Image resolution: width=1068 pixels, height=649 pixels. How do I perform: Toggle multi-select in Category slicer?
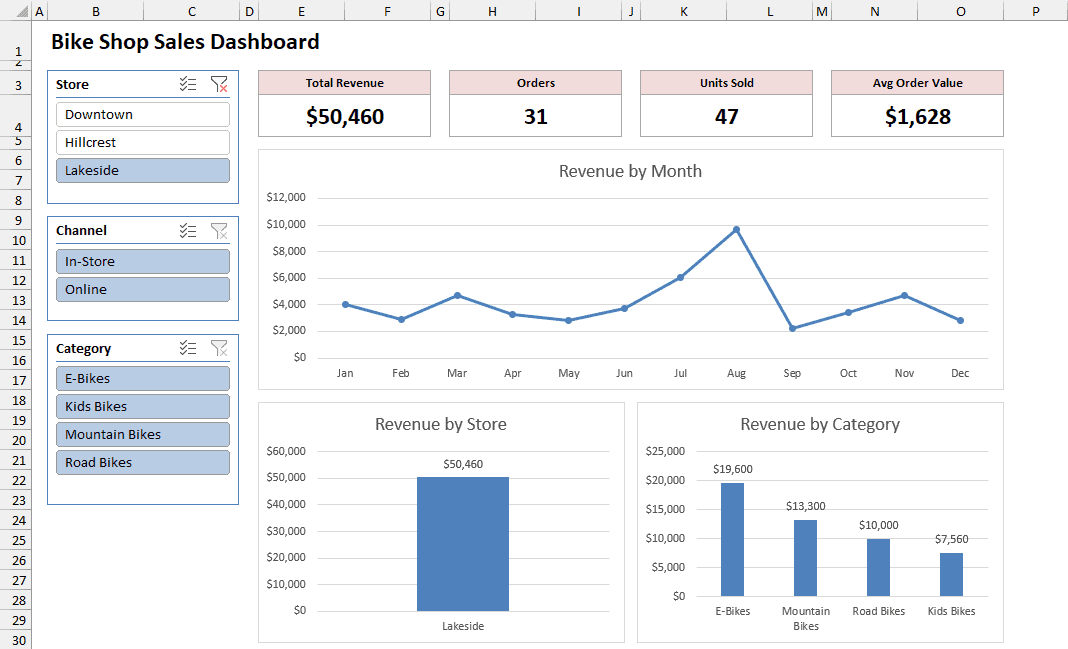coord(188,348)
